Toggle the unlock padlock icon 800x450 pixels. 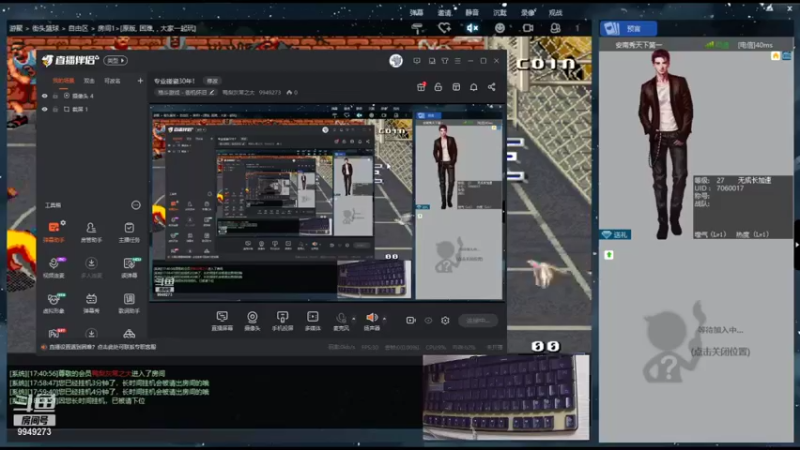(438, 87)
